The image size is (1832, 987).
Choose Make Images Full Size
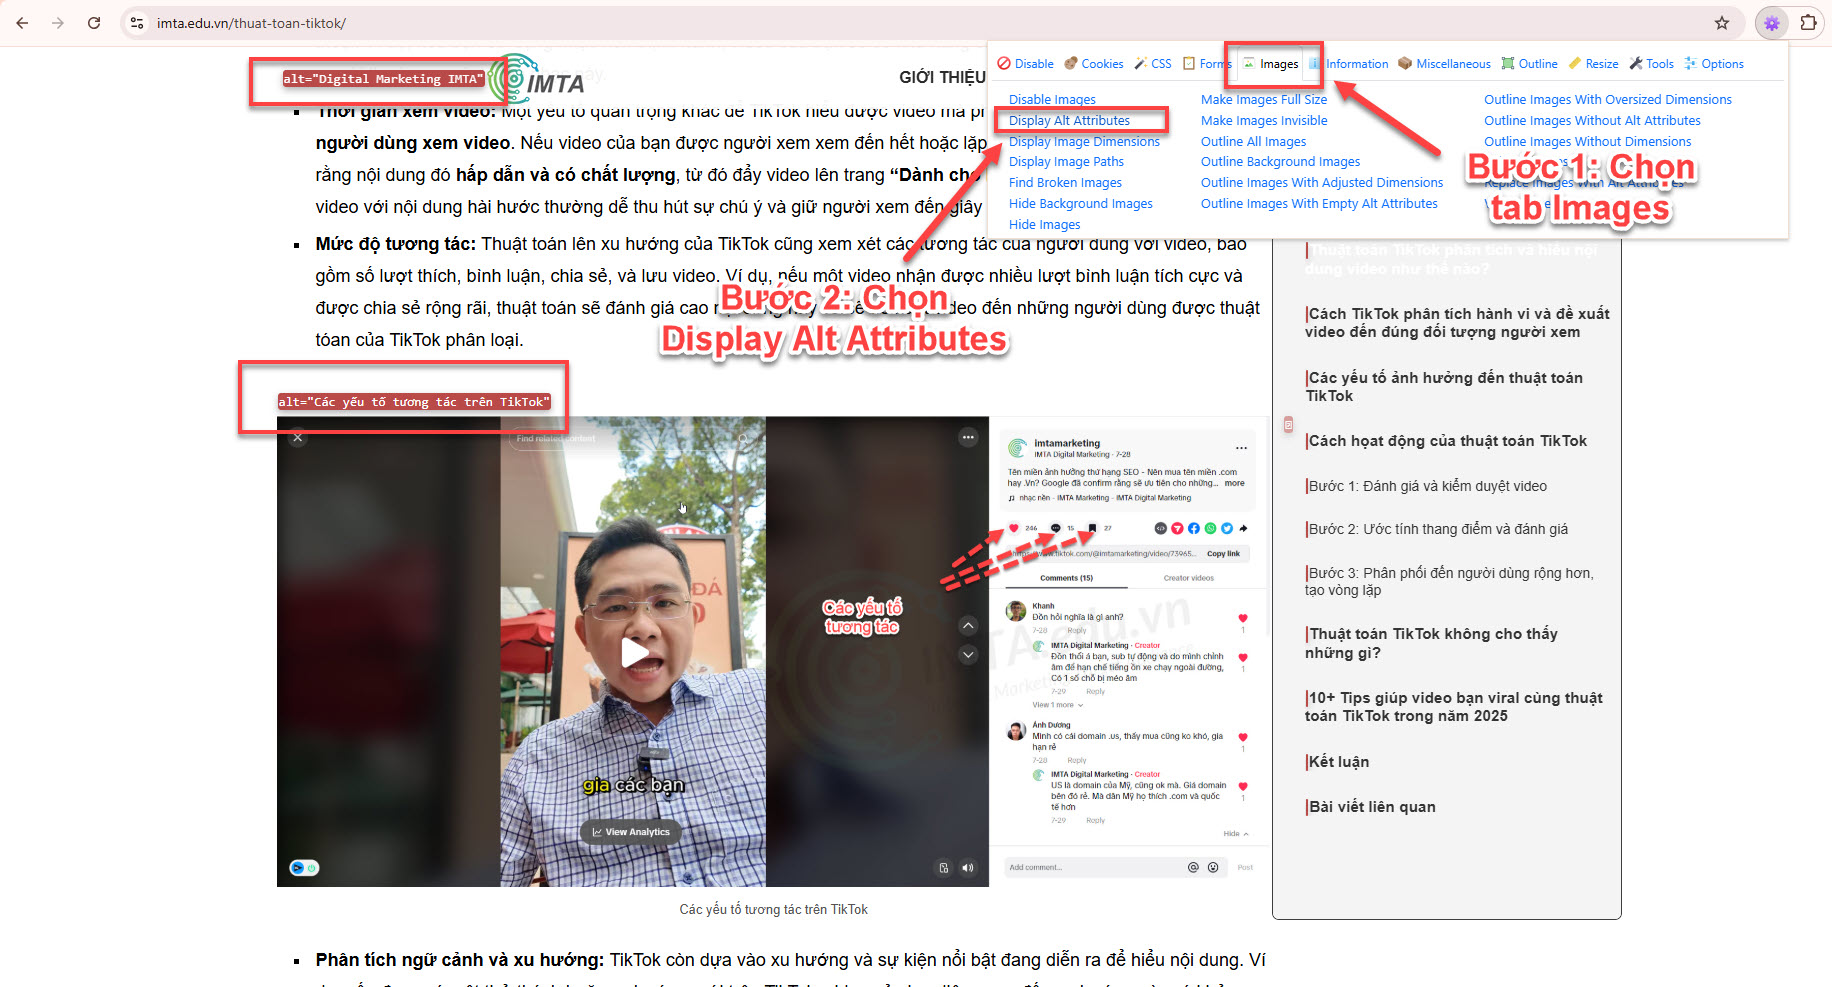pos(1264,100)
